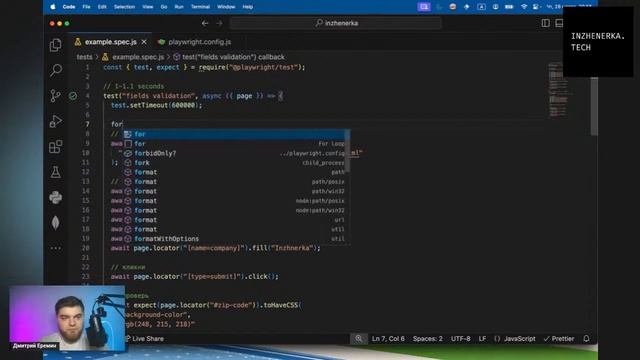Open the Window menu
The height and width of the screenshot is (360, 640).
[226, 7]
